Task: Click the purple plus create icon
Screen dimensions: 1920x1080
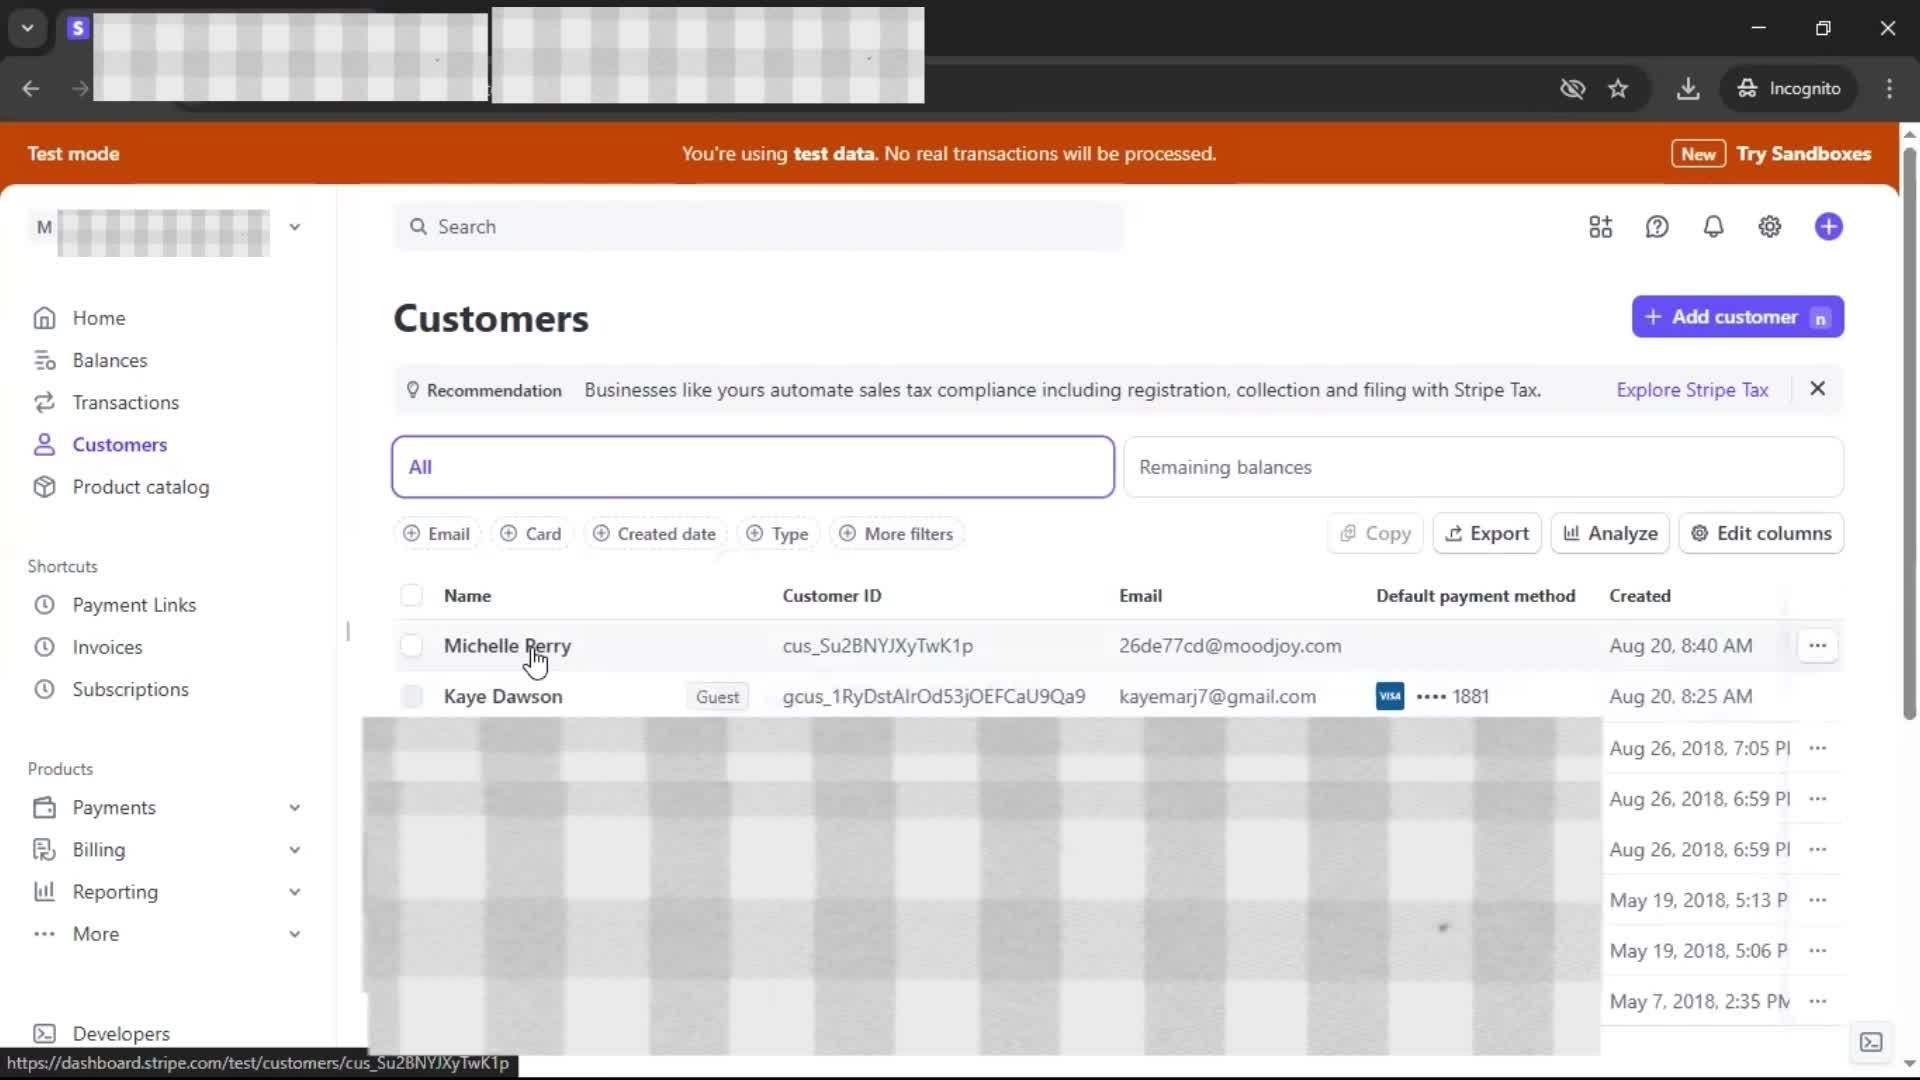Action: pyautogui.click(x=1828, y=227)
